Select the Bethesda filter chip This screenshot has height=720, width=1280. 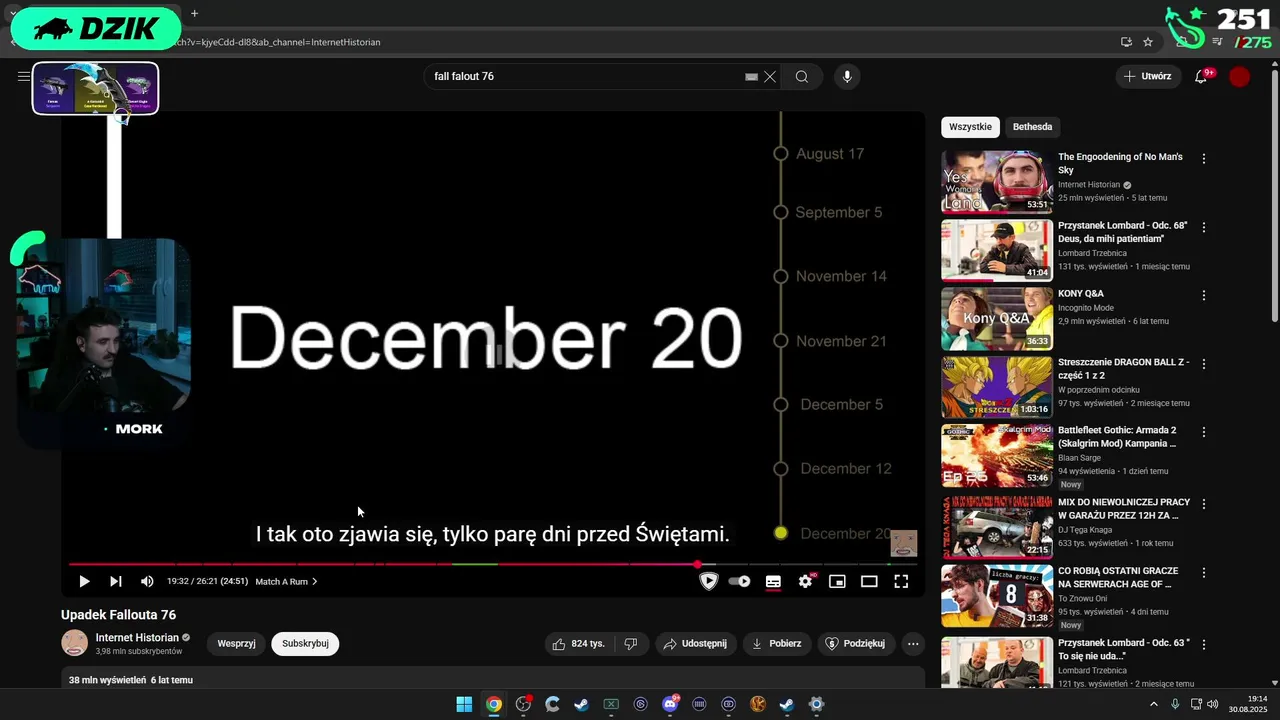(1032, 126)
